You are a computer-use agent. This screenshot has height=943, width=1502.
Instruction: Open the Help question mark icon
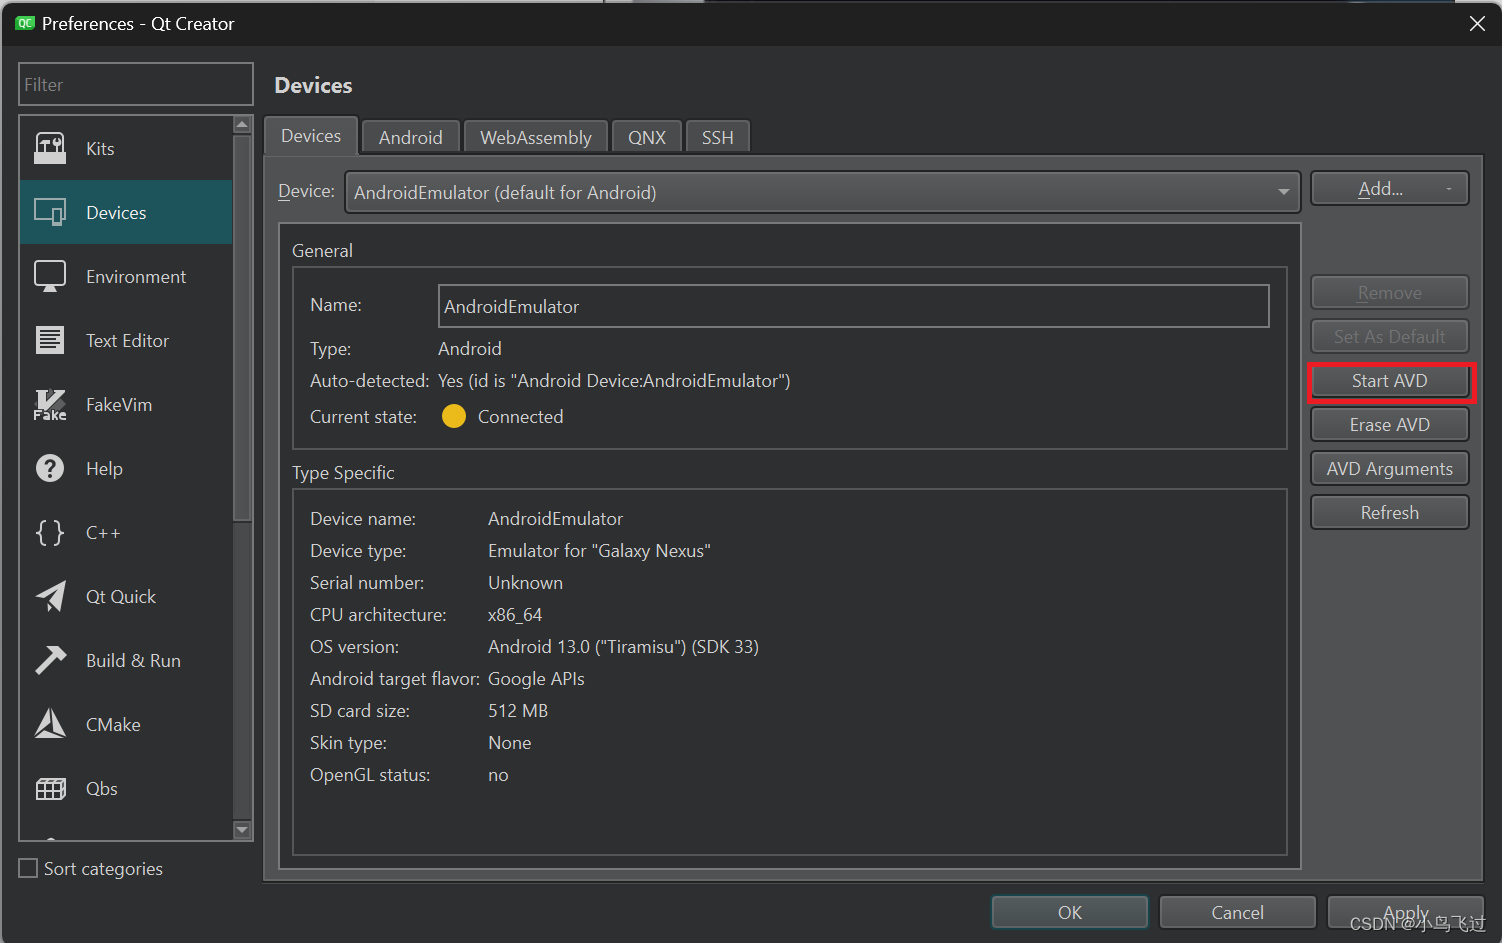pyautogui.click(x=50, y=468)
